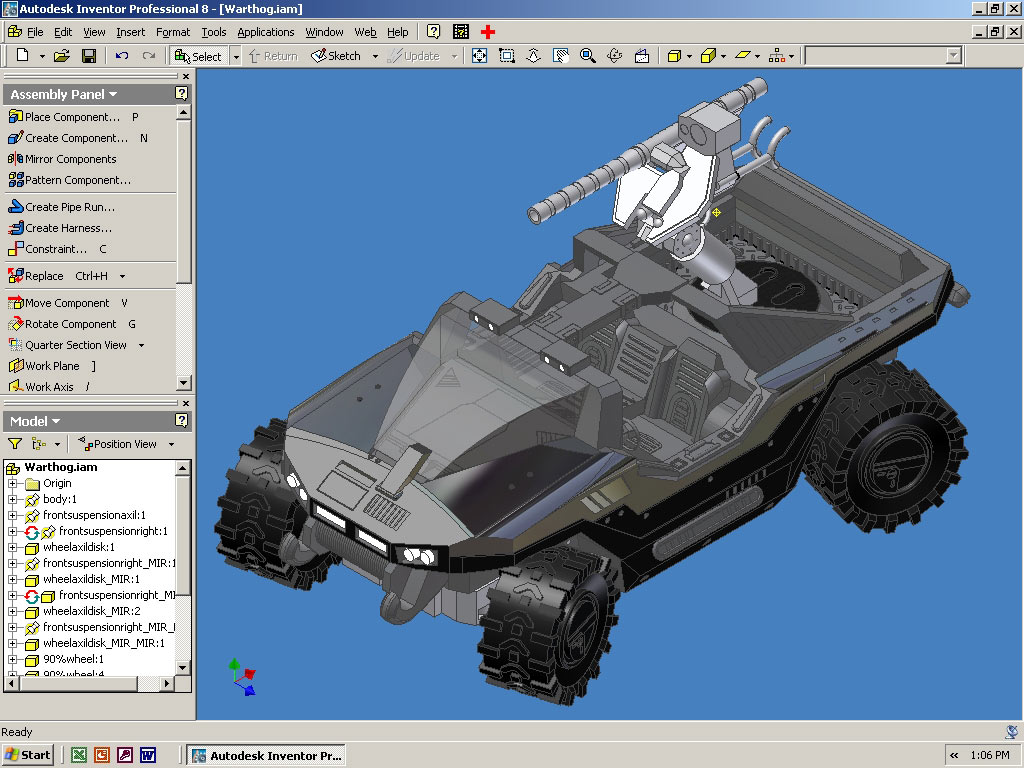This screenshot has height=768, width=1024.
Task: Expand the body:1 tree node
Action: click(x=12, y=500)
